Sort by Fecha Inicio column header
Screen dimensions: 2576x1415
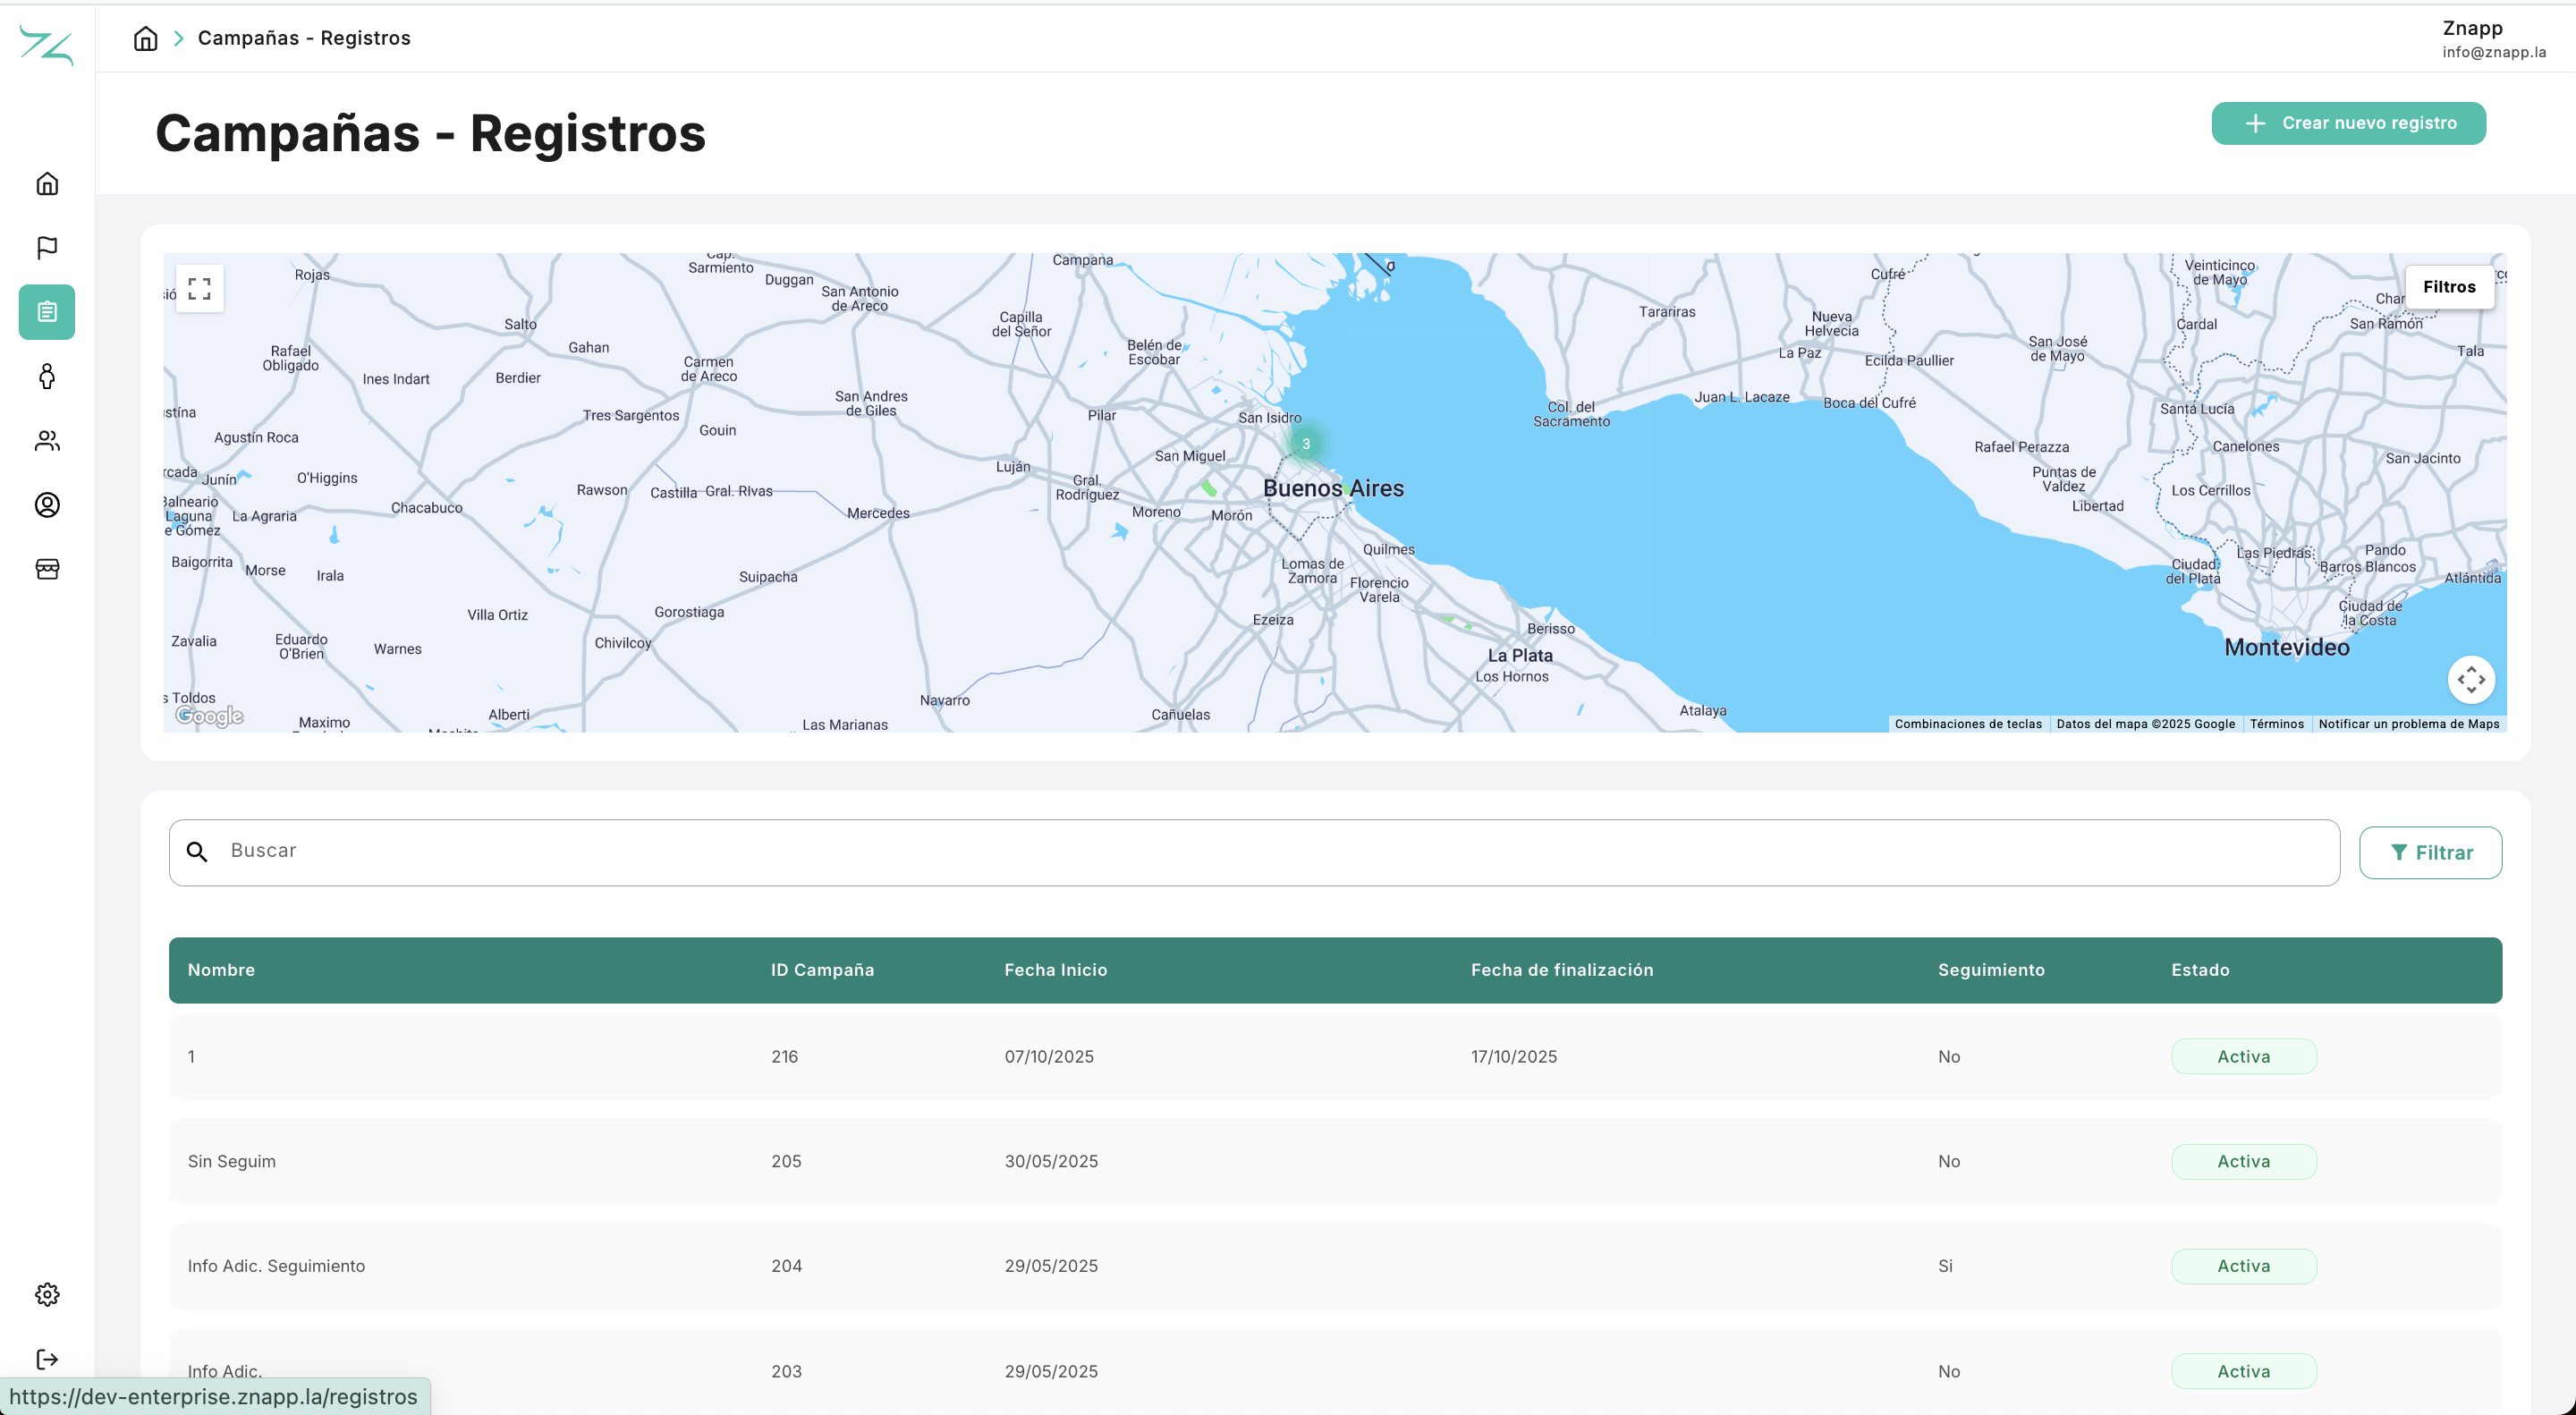(x=1055, y=970)
